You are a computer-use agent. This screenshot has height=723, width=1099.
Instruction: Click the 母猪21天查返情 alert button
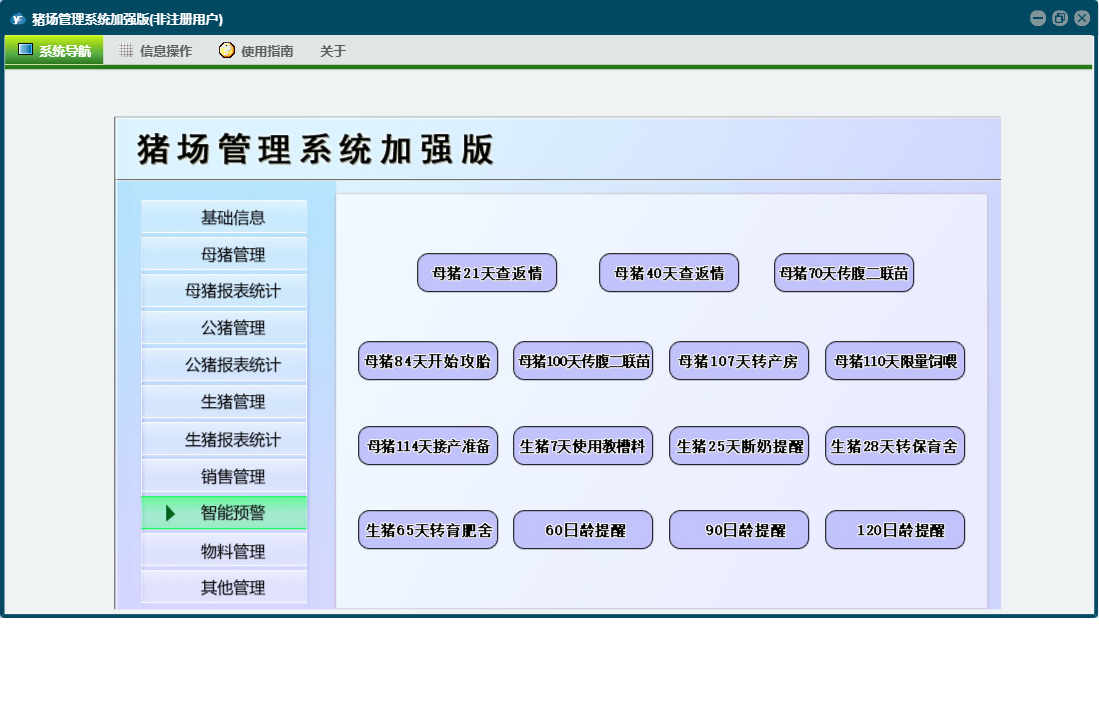(487, 273)
